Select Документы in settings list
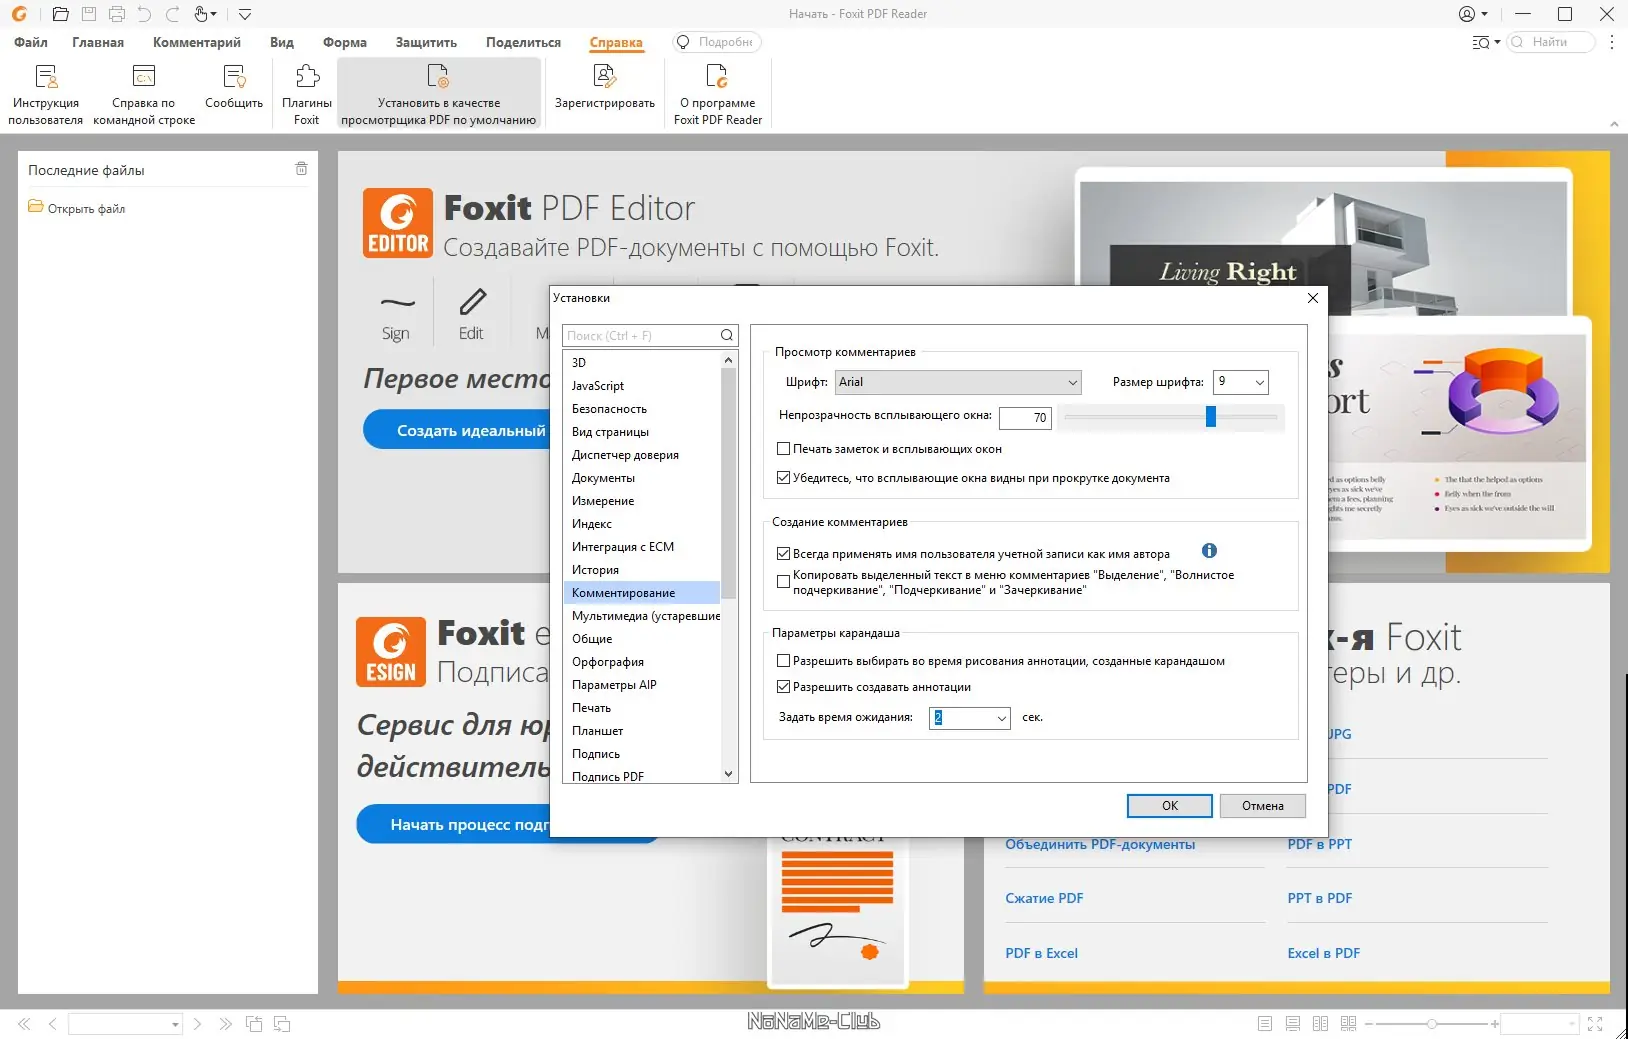 (x=603, y=478)
